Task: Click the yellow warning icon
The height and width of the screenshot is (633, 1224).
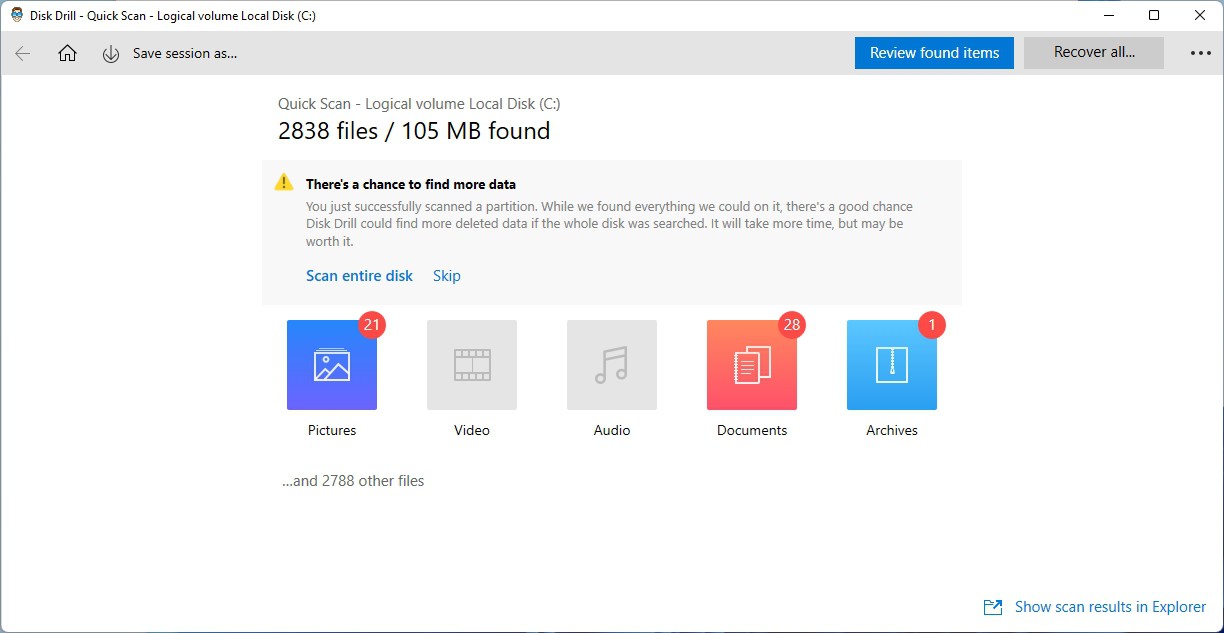Action: coord(285,183)
